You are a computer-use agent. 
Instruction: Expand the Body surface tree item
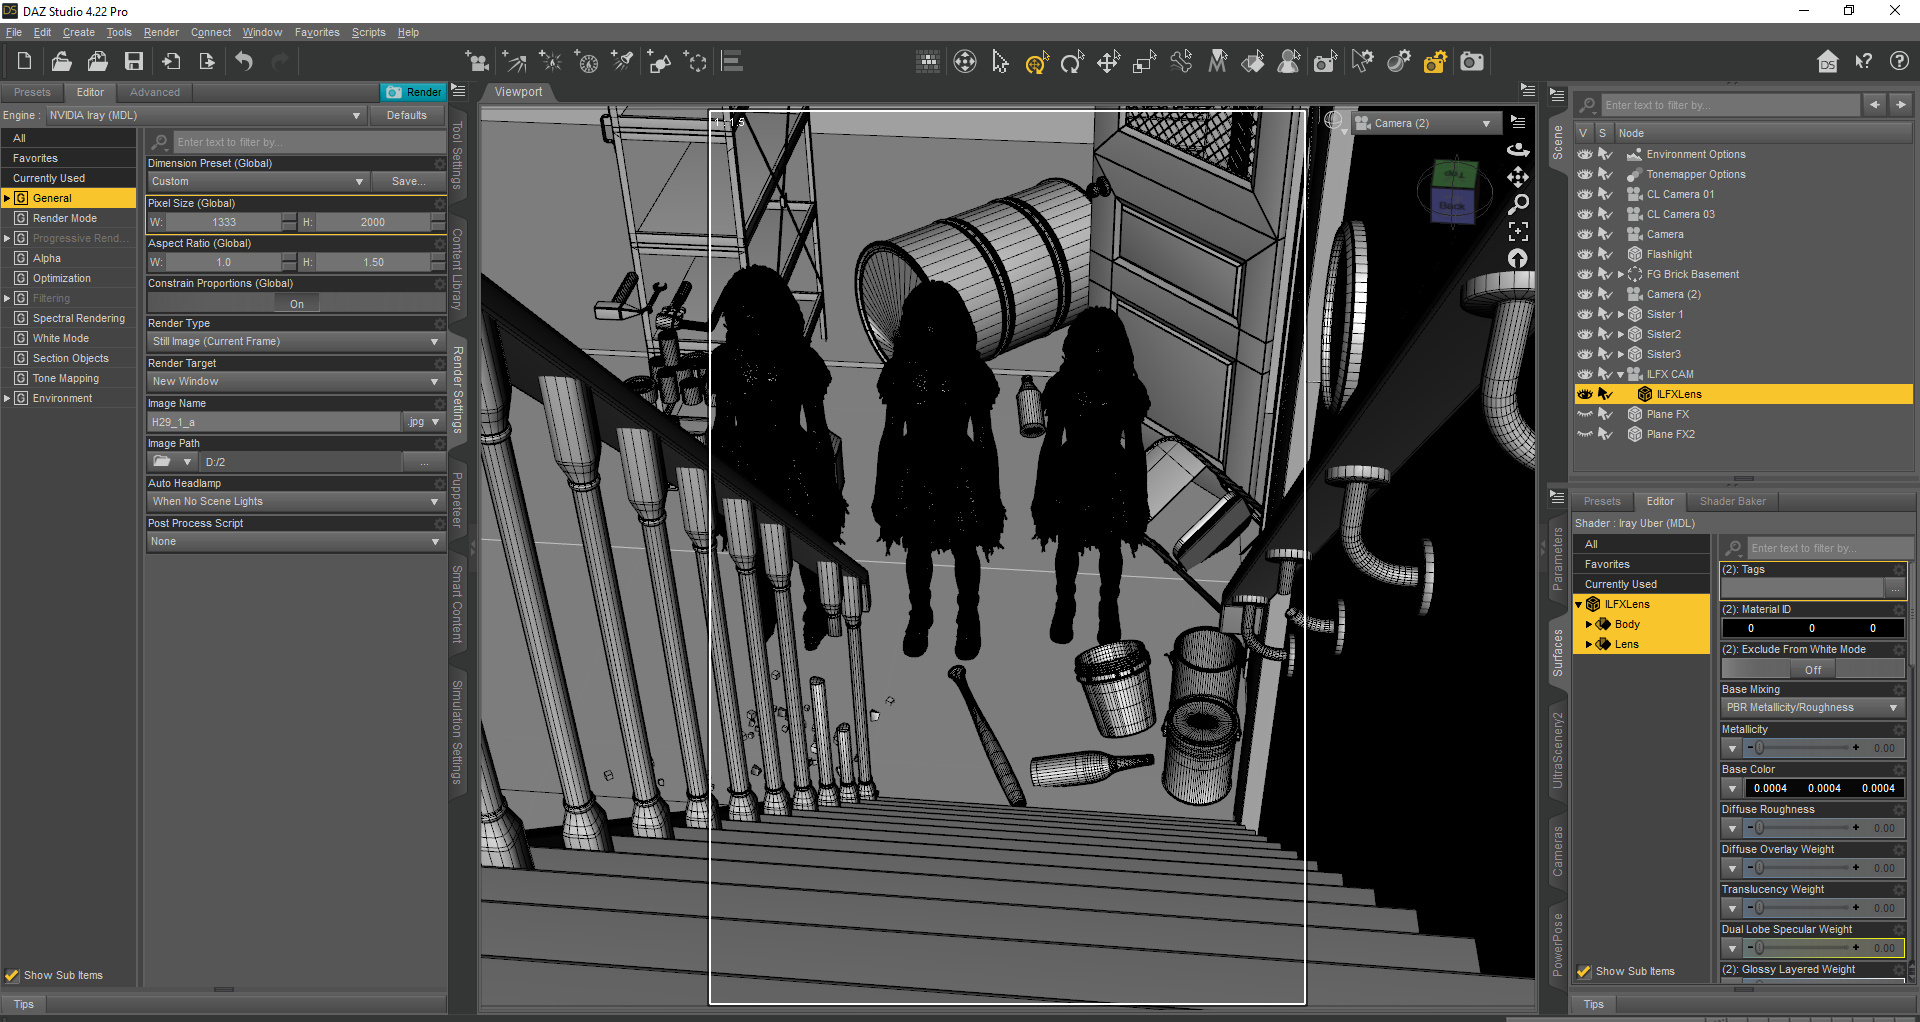pos(1588,624)
